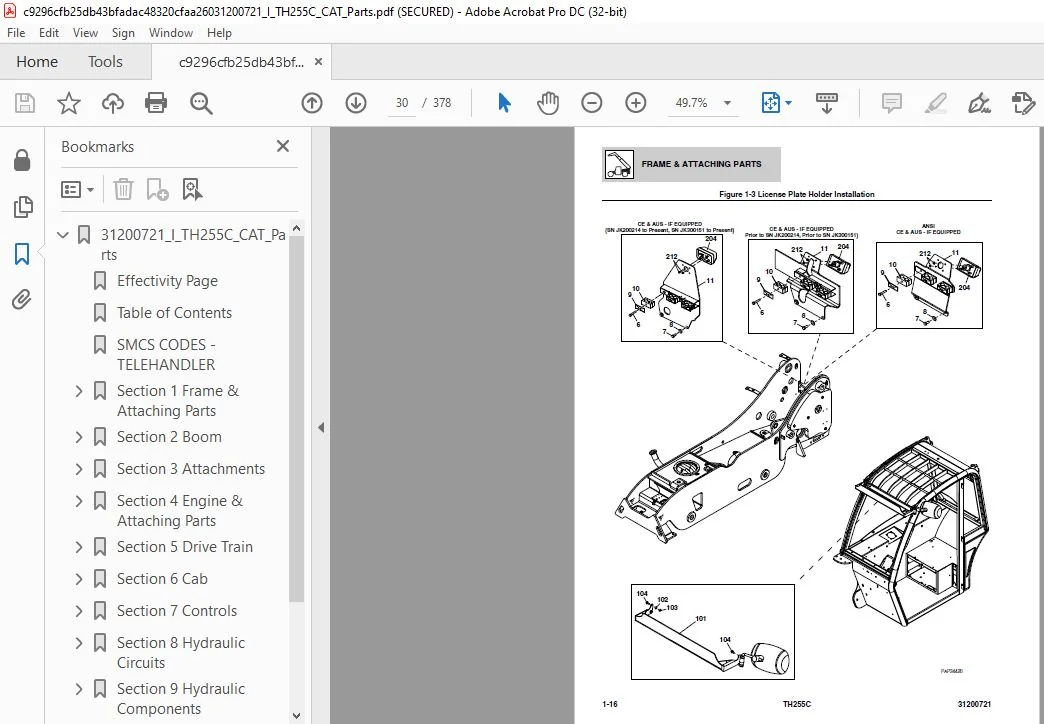Open the Window menu
Image resolution: width=1044 pixels, height=724 pixels.
coord(170,33)
